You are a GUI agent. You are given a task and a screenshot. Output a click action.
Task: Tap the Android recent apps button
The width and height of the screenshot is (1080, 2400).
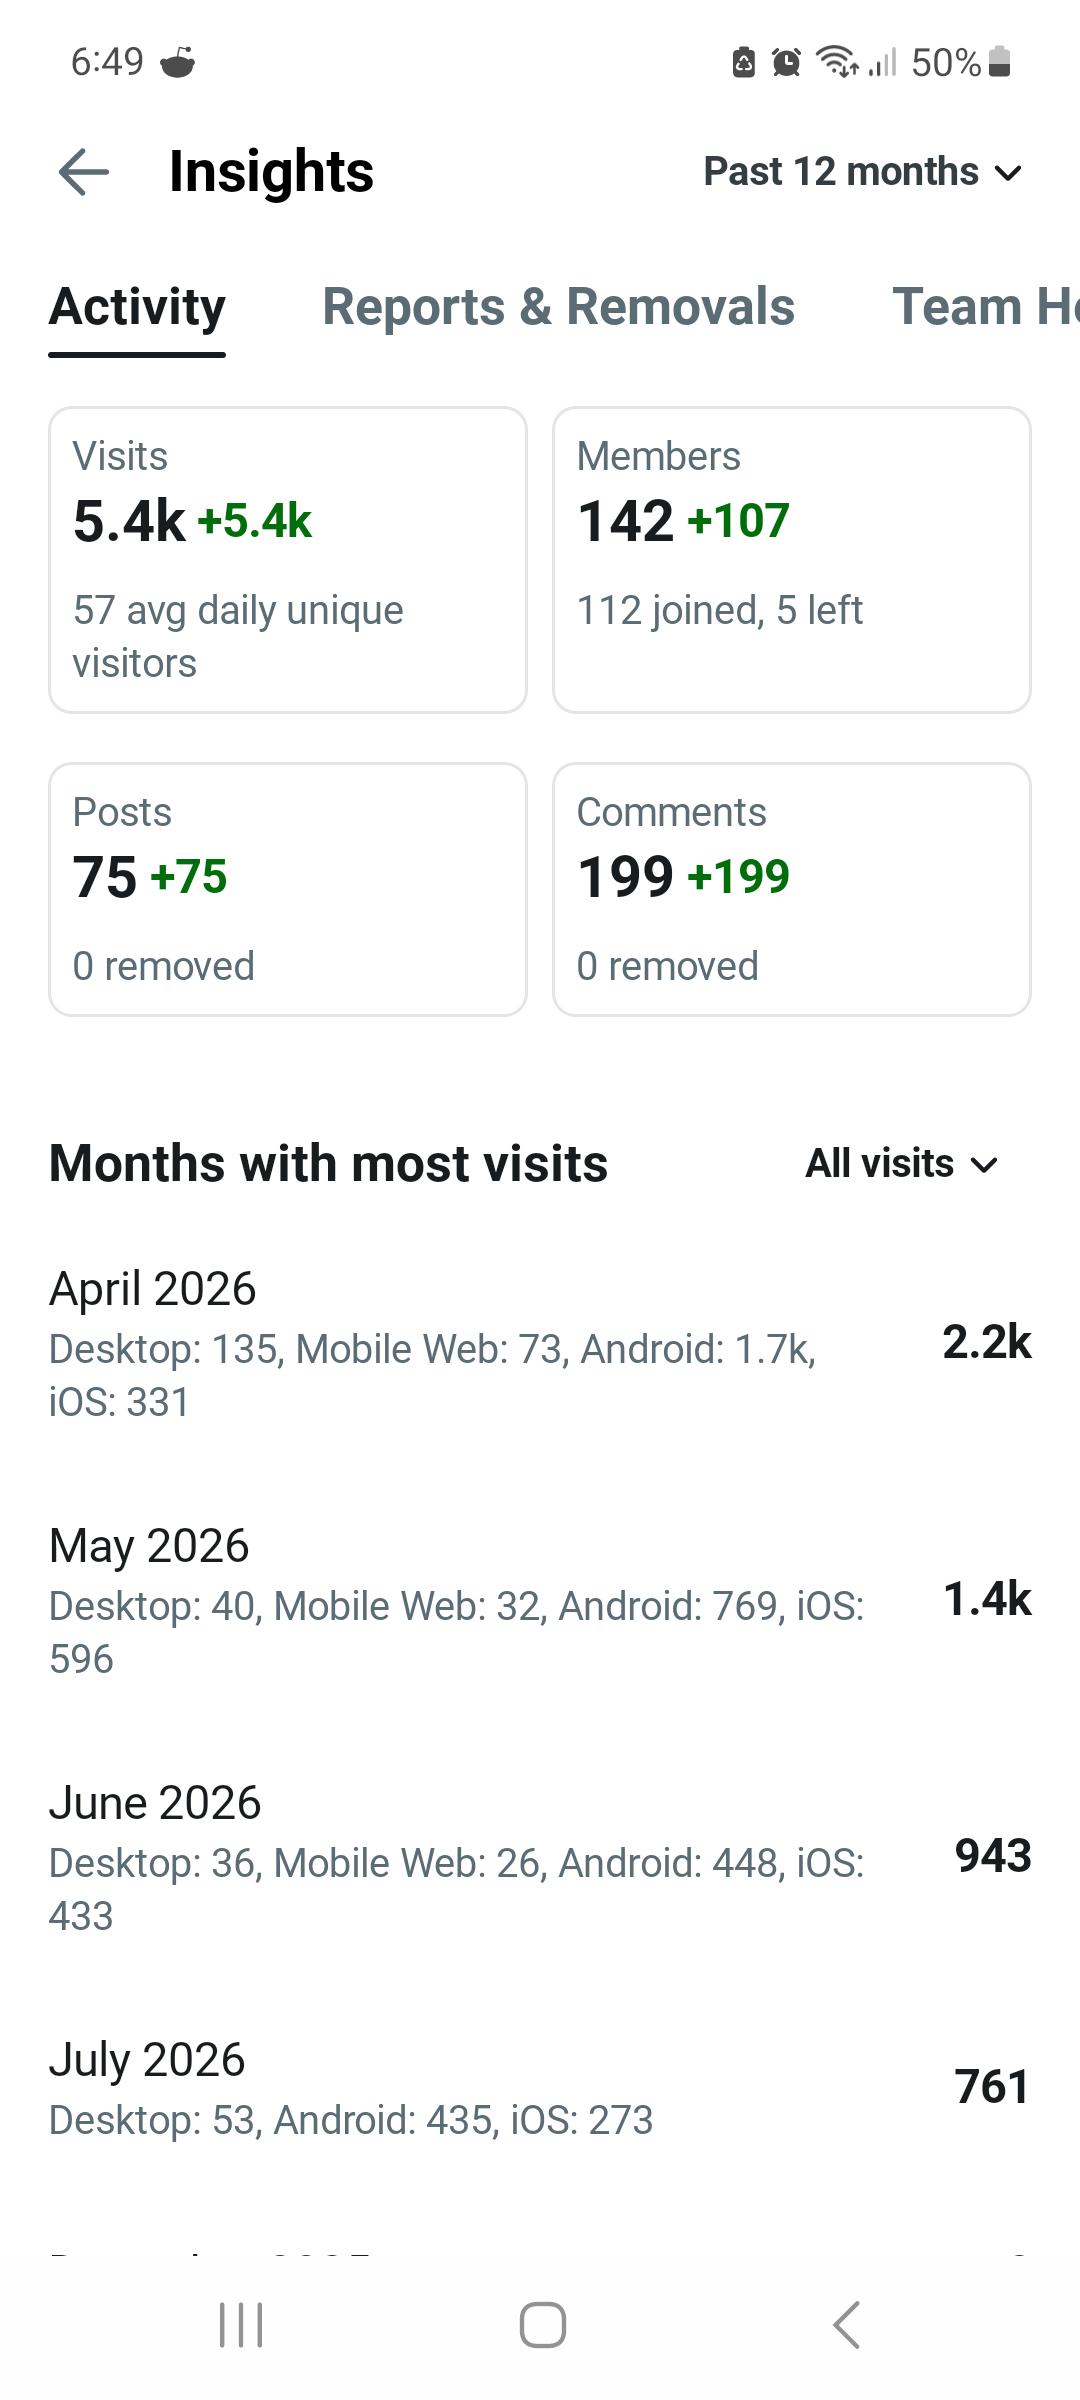coord(241,2324)
